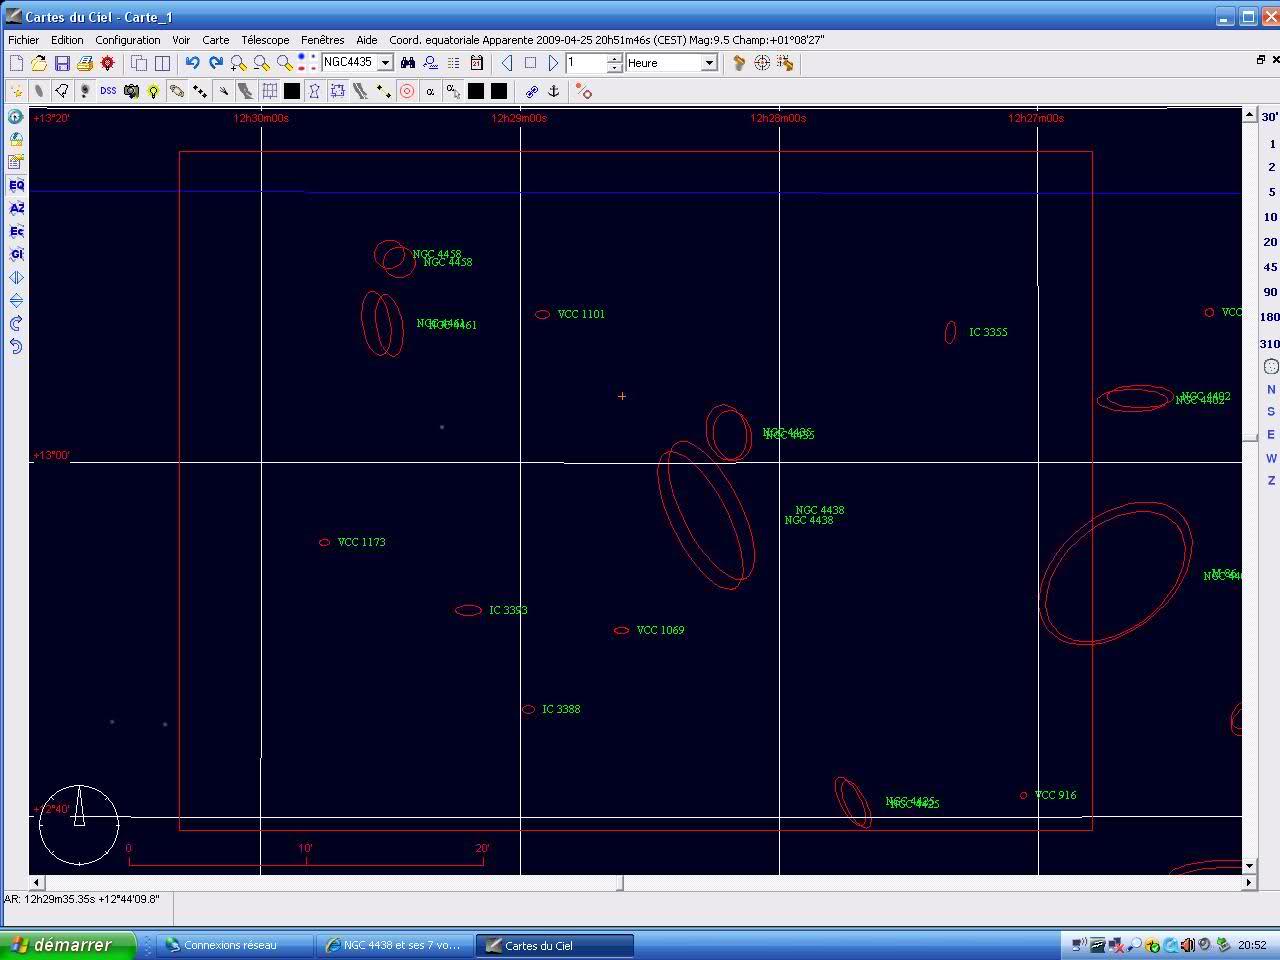Click the red bullseye finder circle icon
The width and height of the screenshot is (1280, 960).
click(x=407, y=91)
